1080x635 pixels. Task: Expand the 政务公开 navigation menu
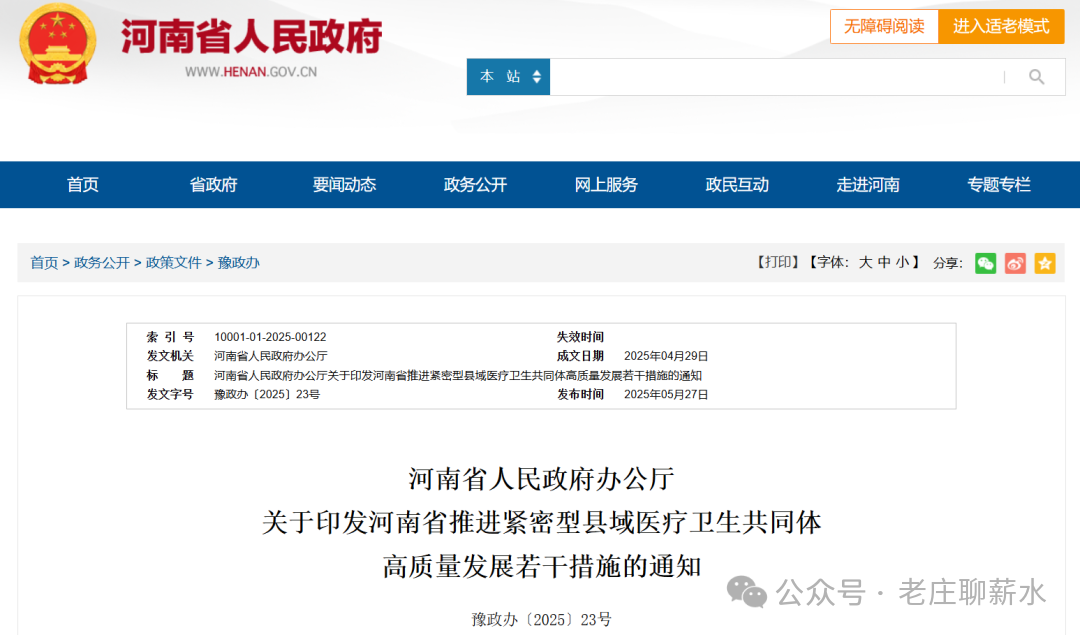[x=473, y=184]
